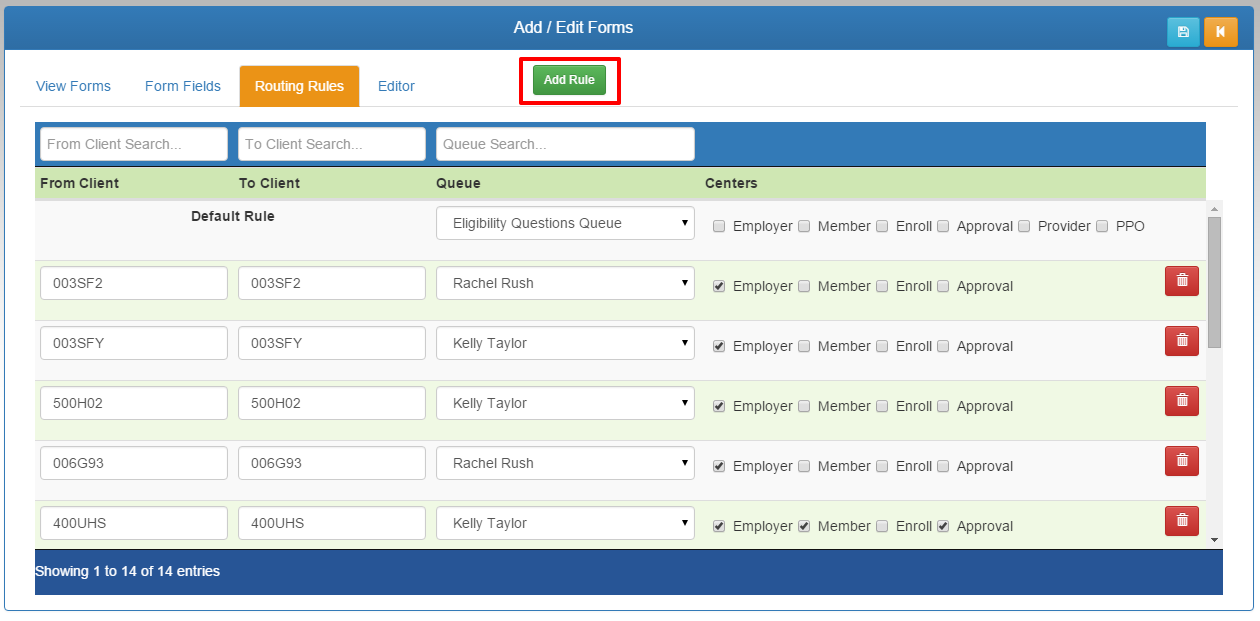Open Kelly Taylor queue dropdown for 500H02
1260x621 pixels.
tap(565, 403)
